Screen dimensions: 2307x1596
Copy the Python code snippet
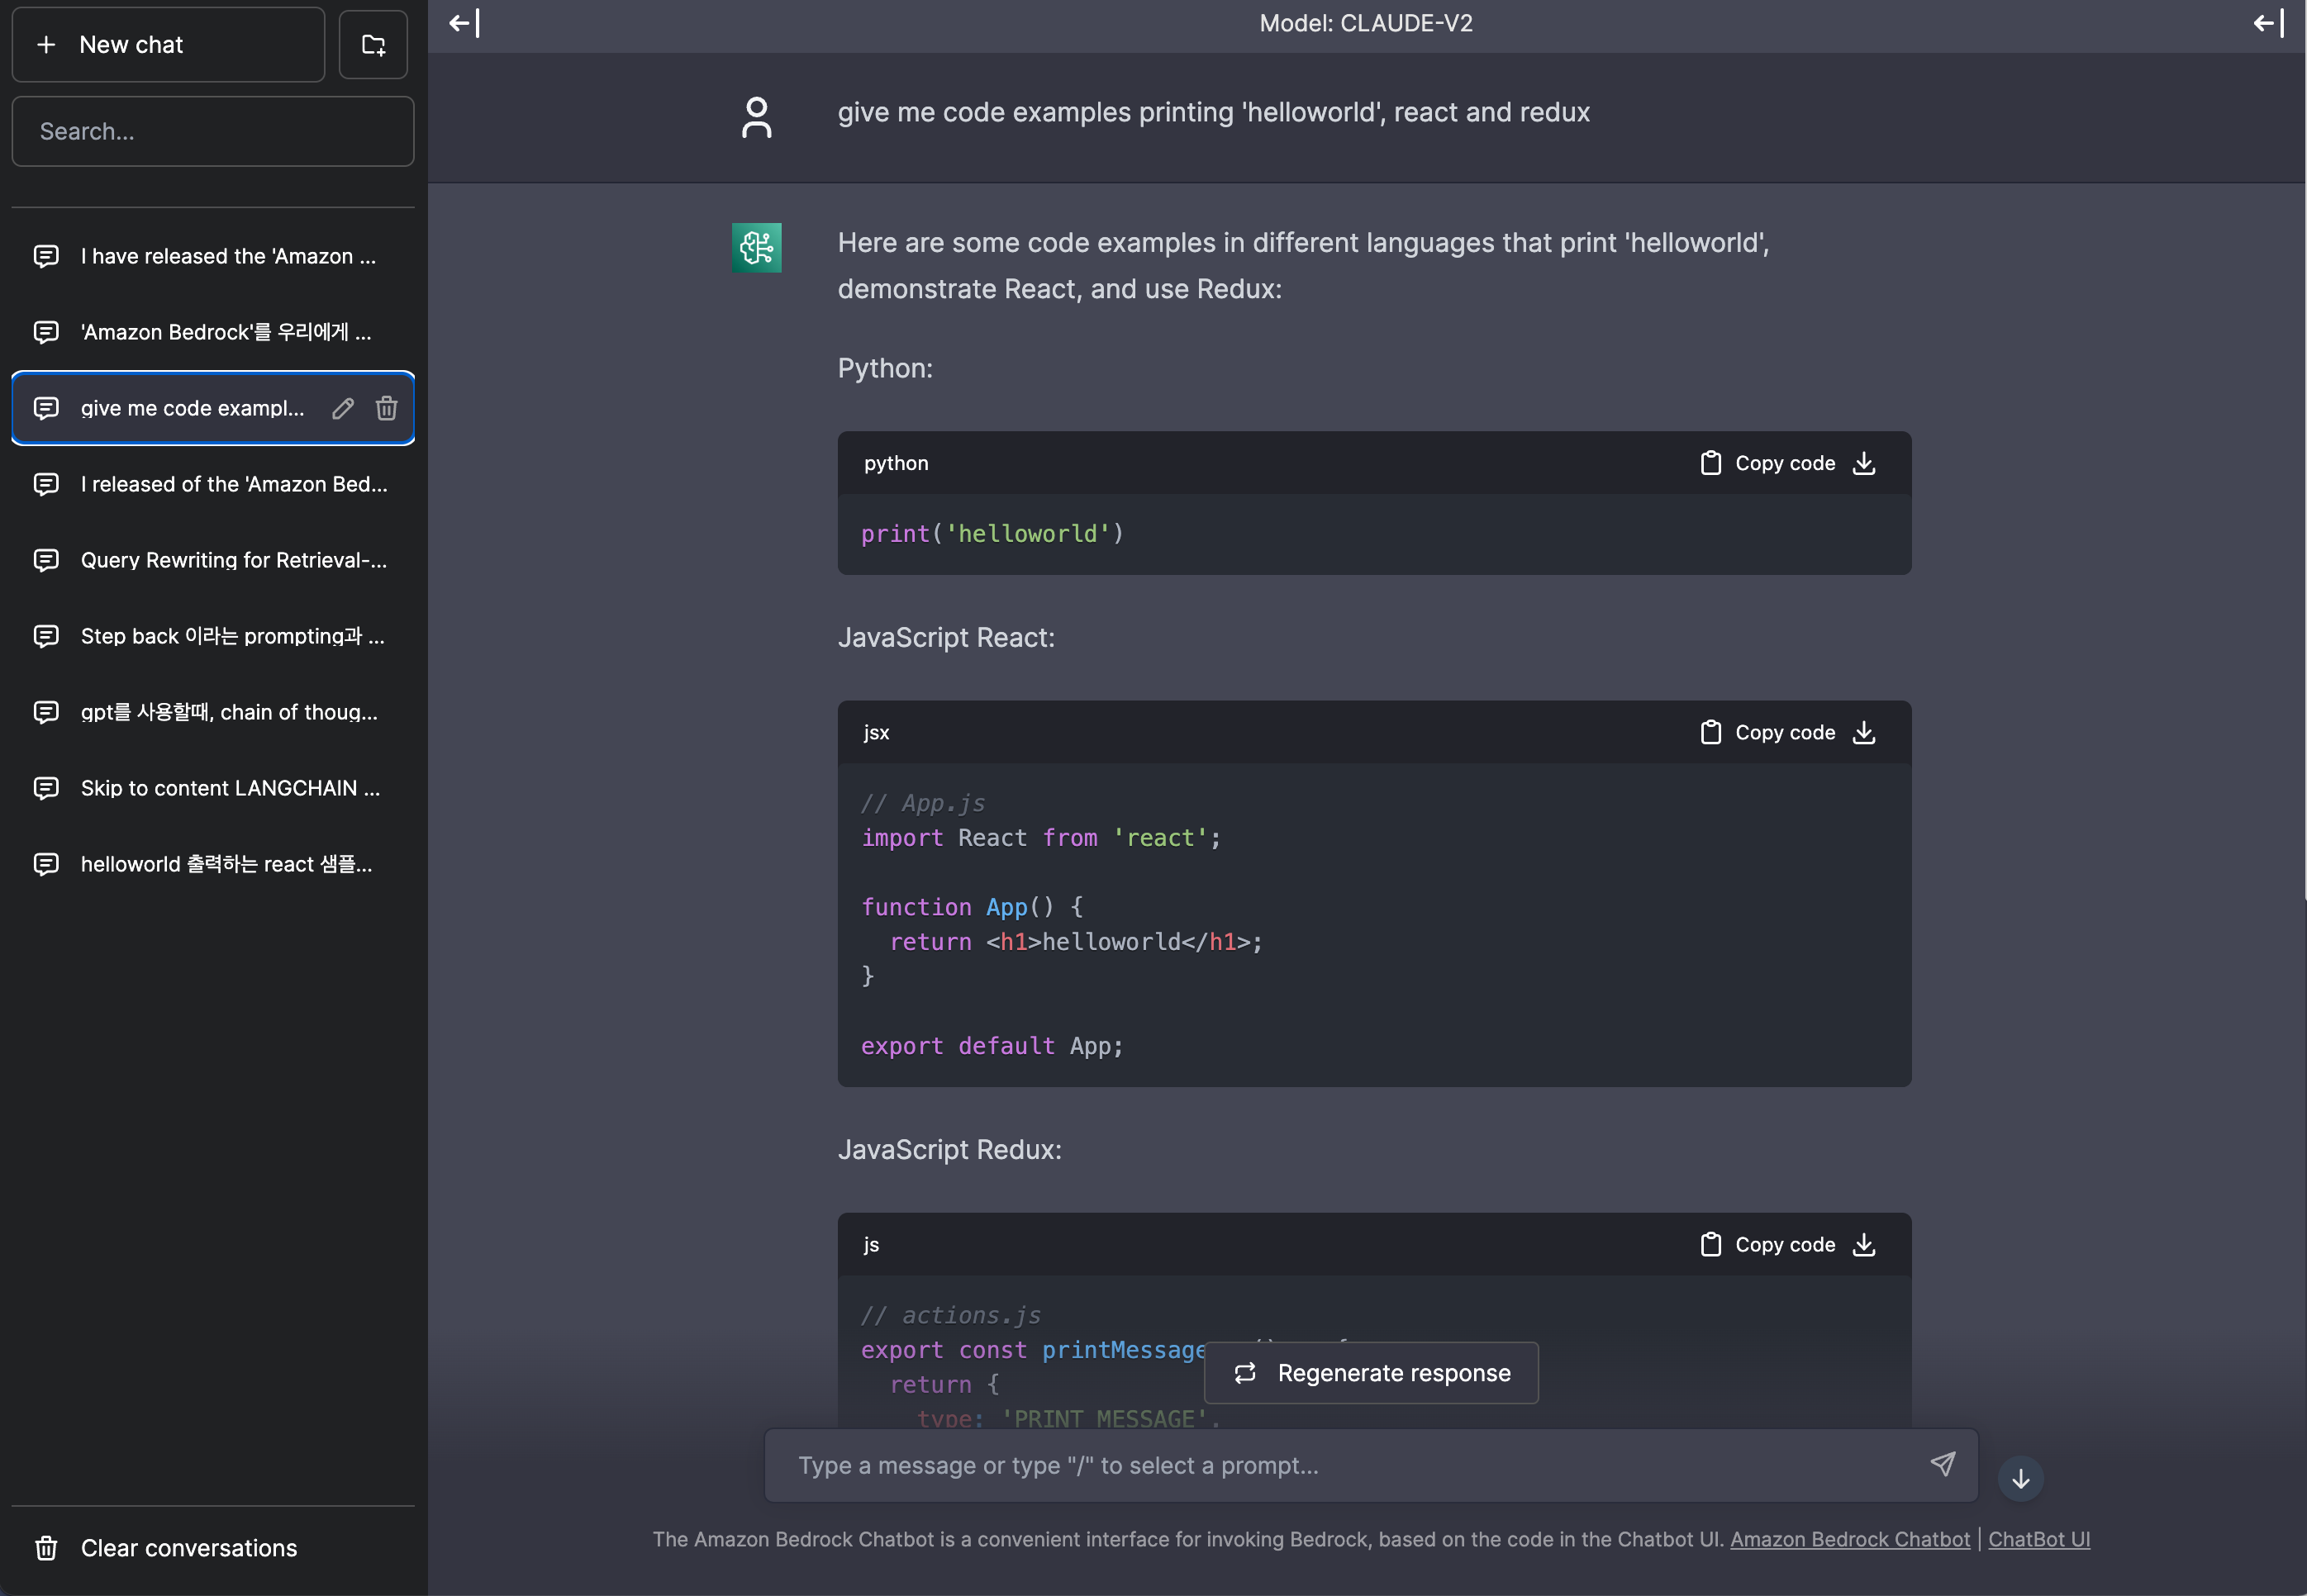click(1769, 463)
